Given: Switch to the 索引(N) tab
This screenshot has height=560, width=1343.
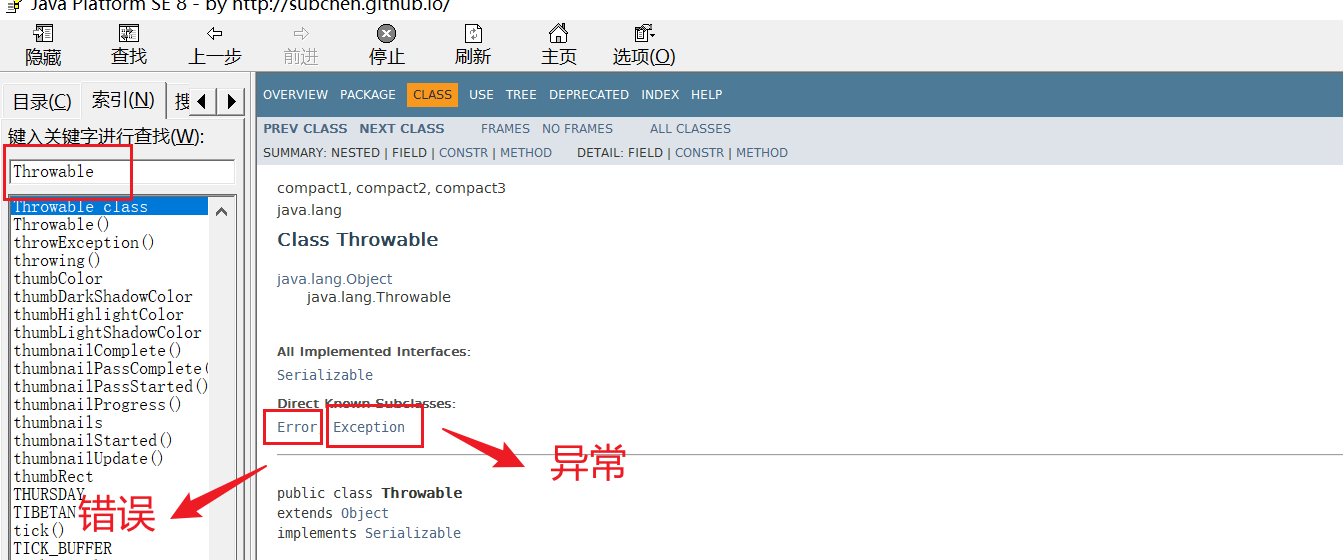Looking at the screenshot, I should (x=123, y=100).
